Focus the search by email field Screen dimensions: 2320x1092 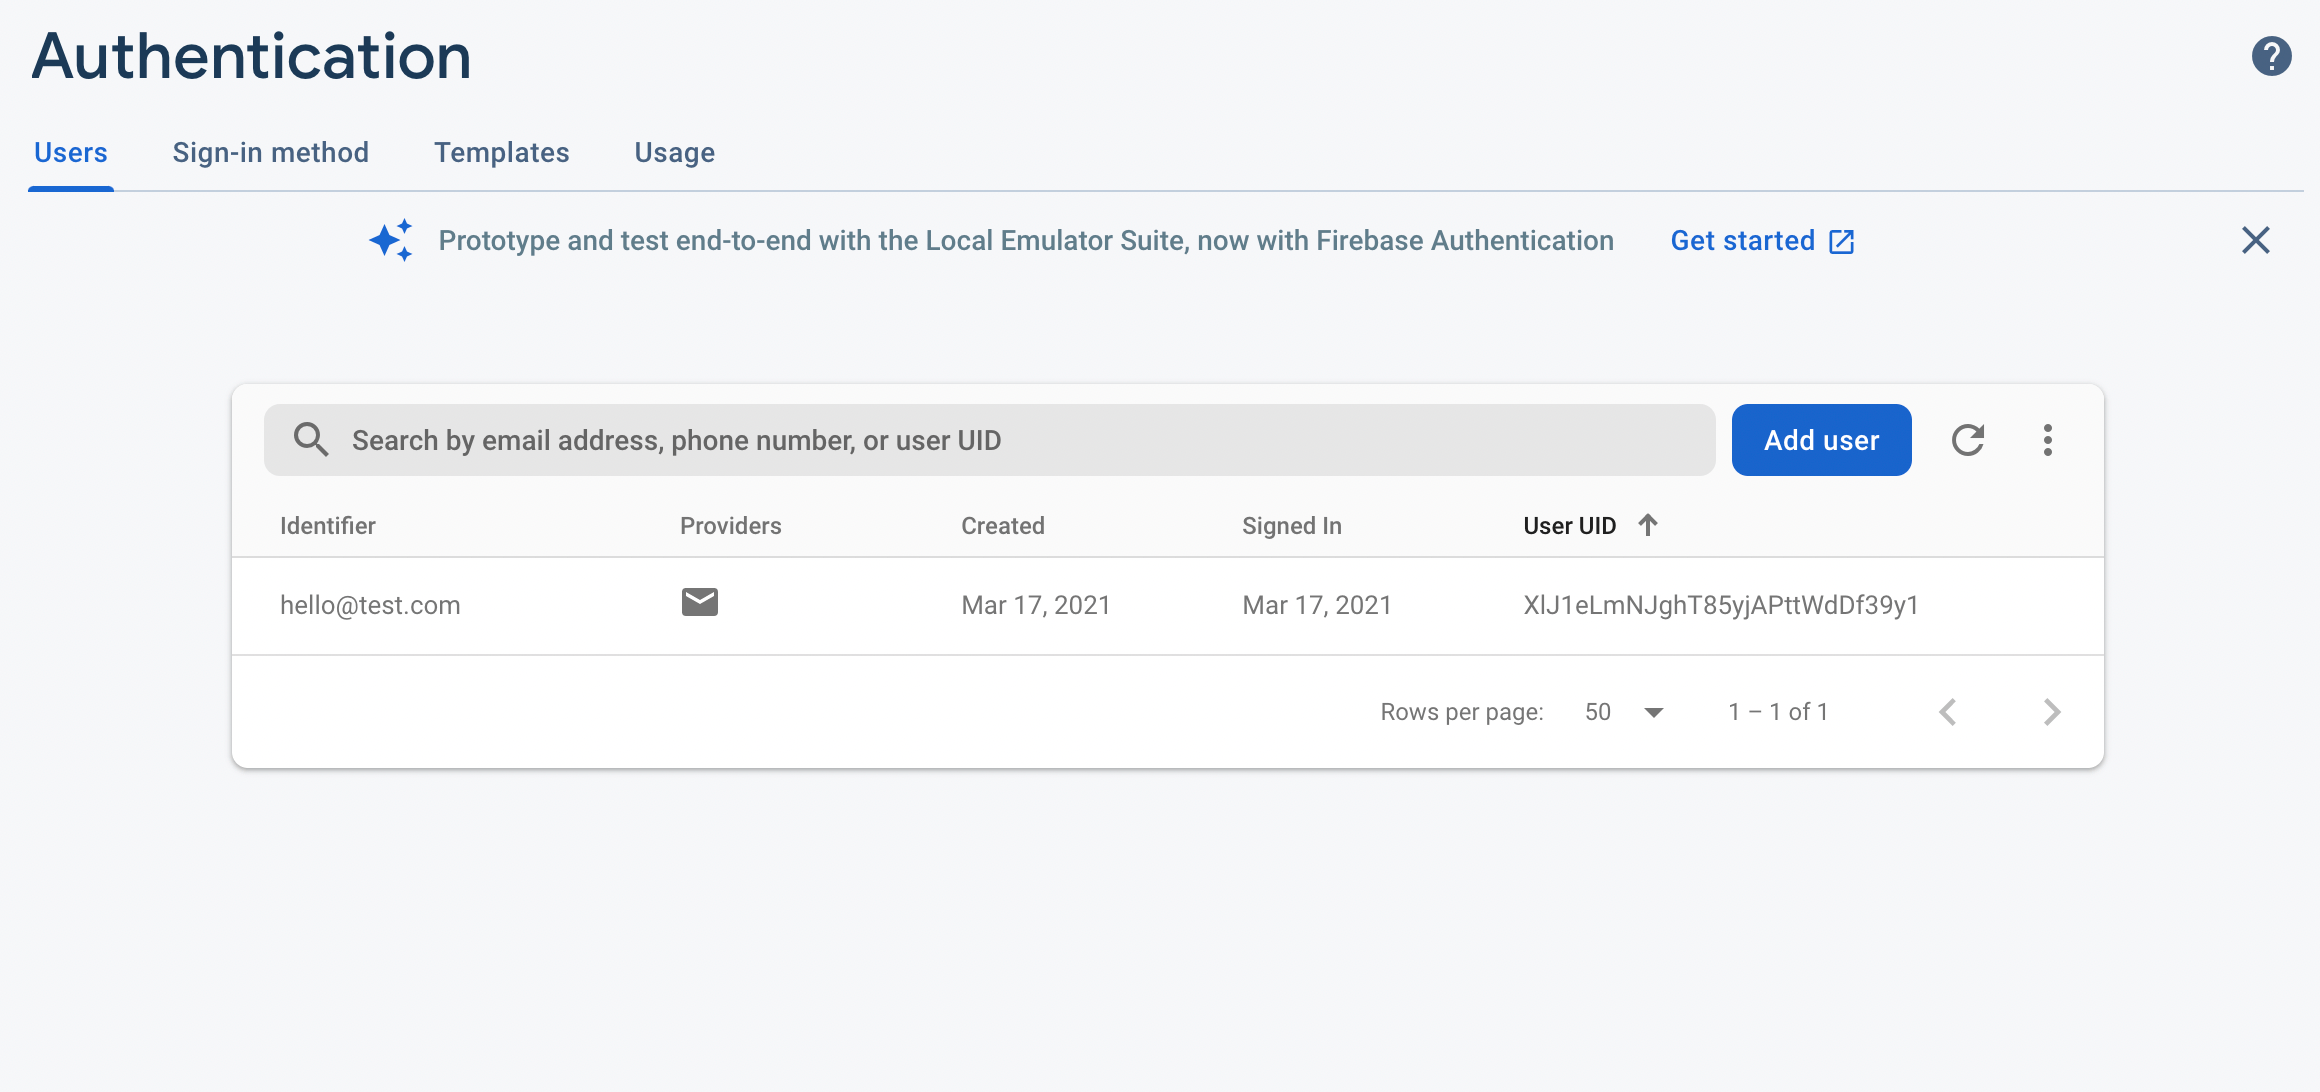pos(1020,440)
